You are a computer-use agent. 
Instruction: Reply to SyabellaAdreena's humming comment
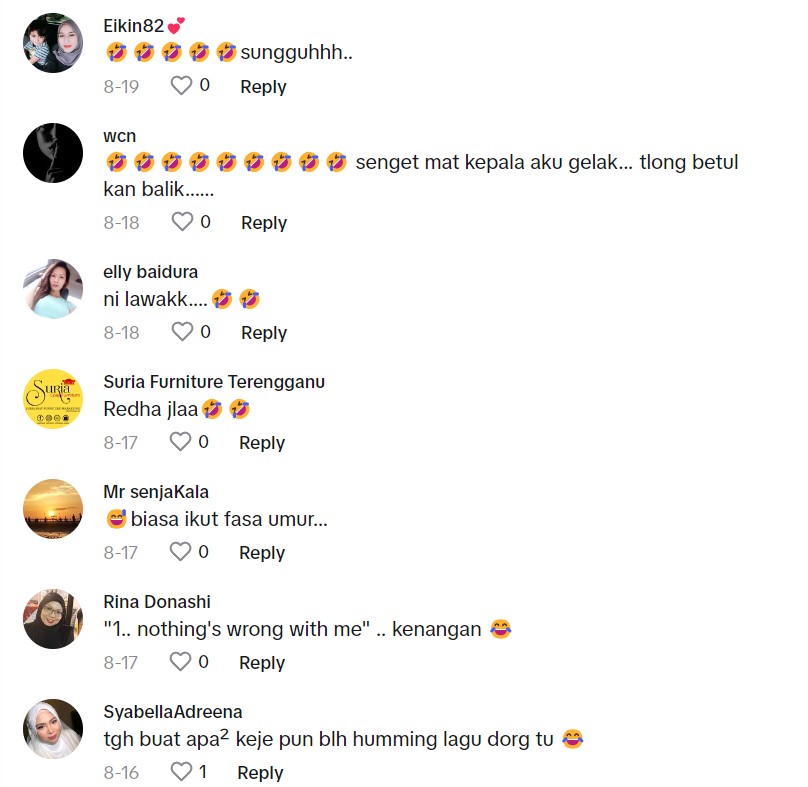pyautogui.click(x=260, y=773)
